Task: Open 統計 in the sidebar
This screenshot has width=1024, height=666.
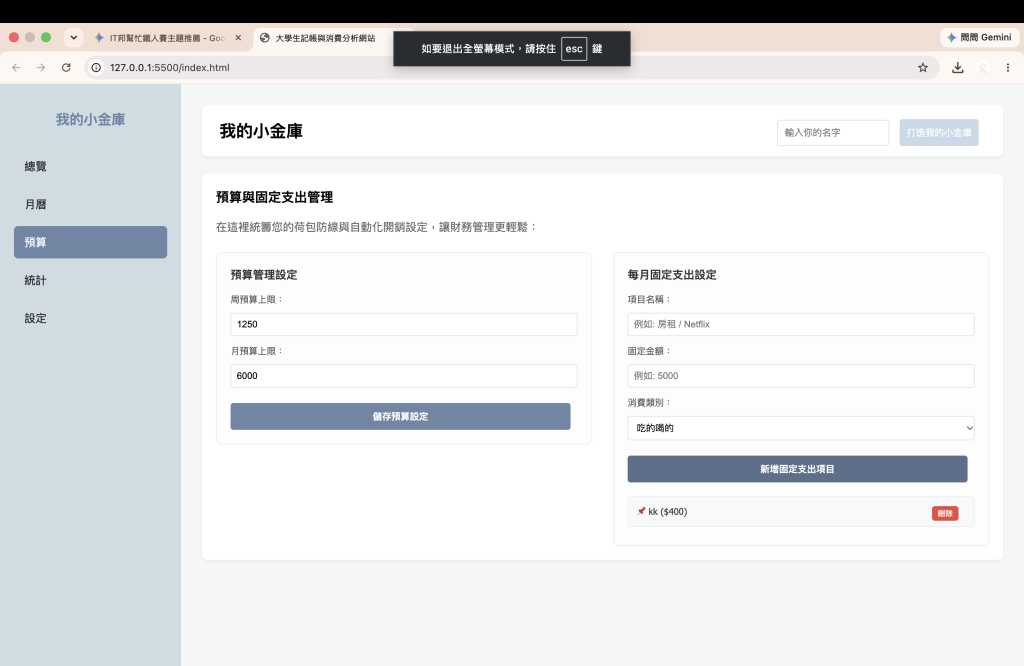Action: coord(90,280)
